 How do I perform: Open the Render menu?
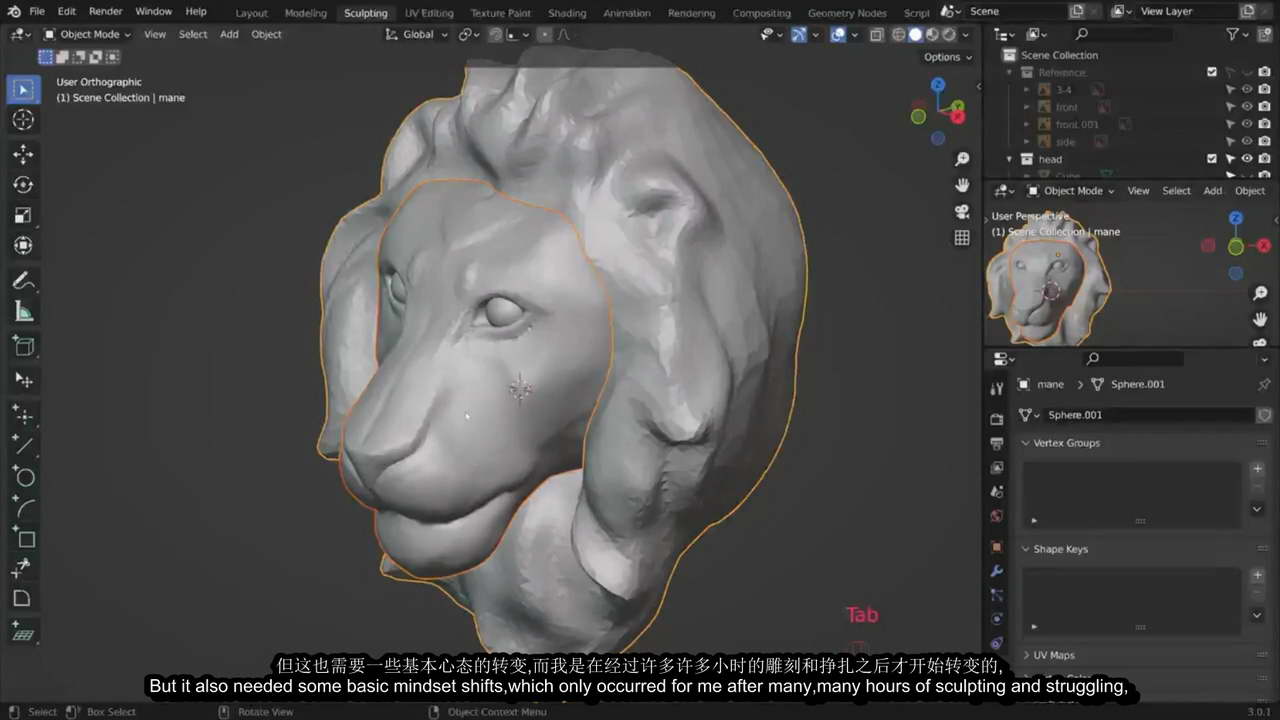point(105,11)
